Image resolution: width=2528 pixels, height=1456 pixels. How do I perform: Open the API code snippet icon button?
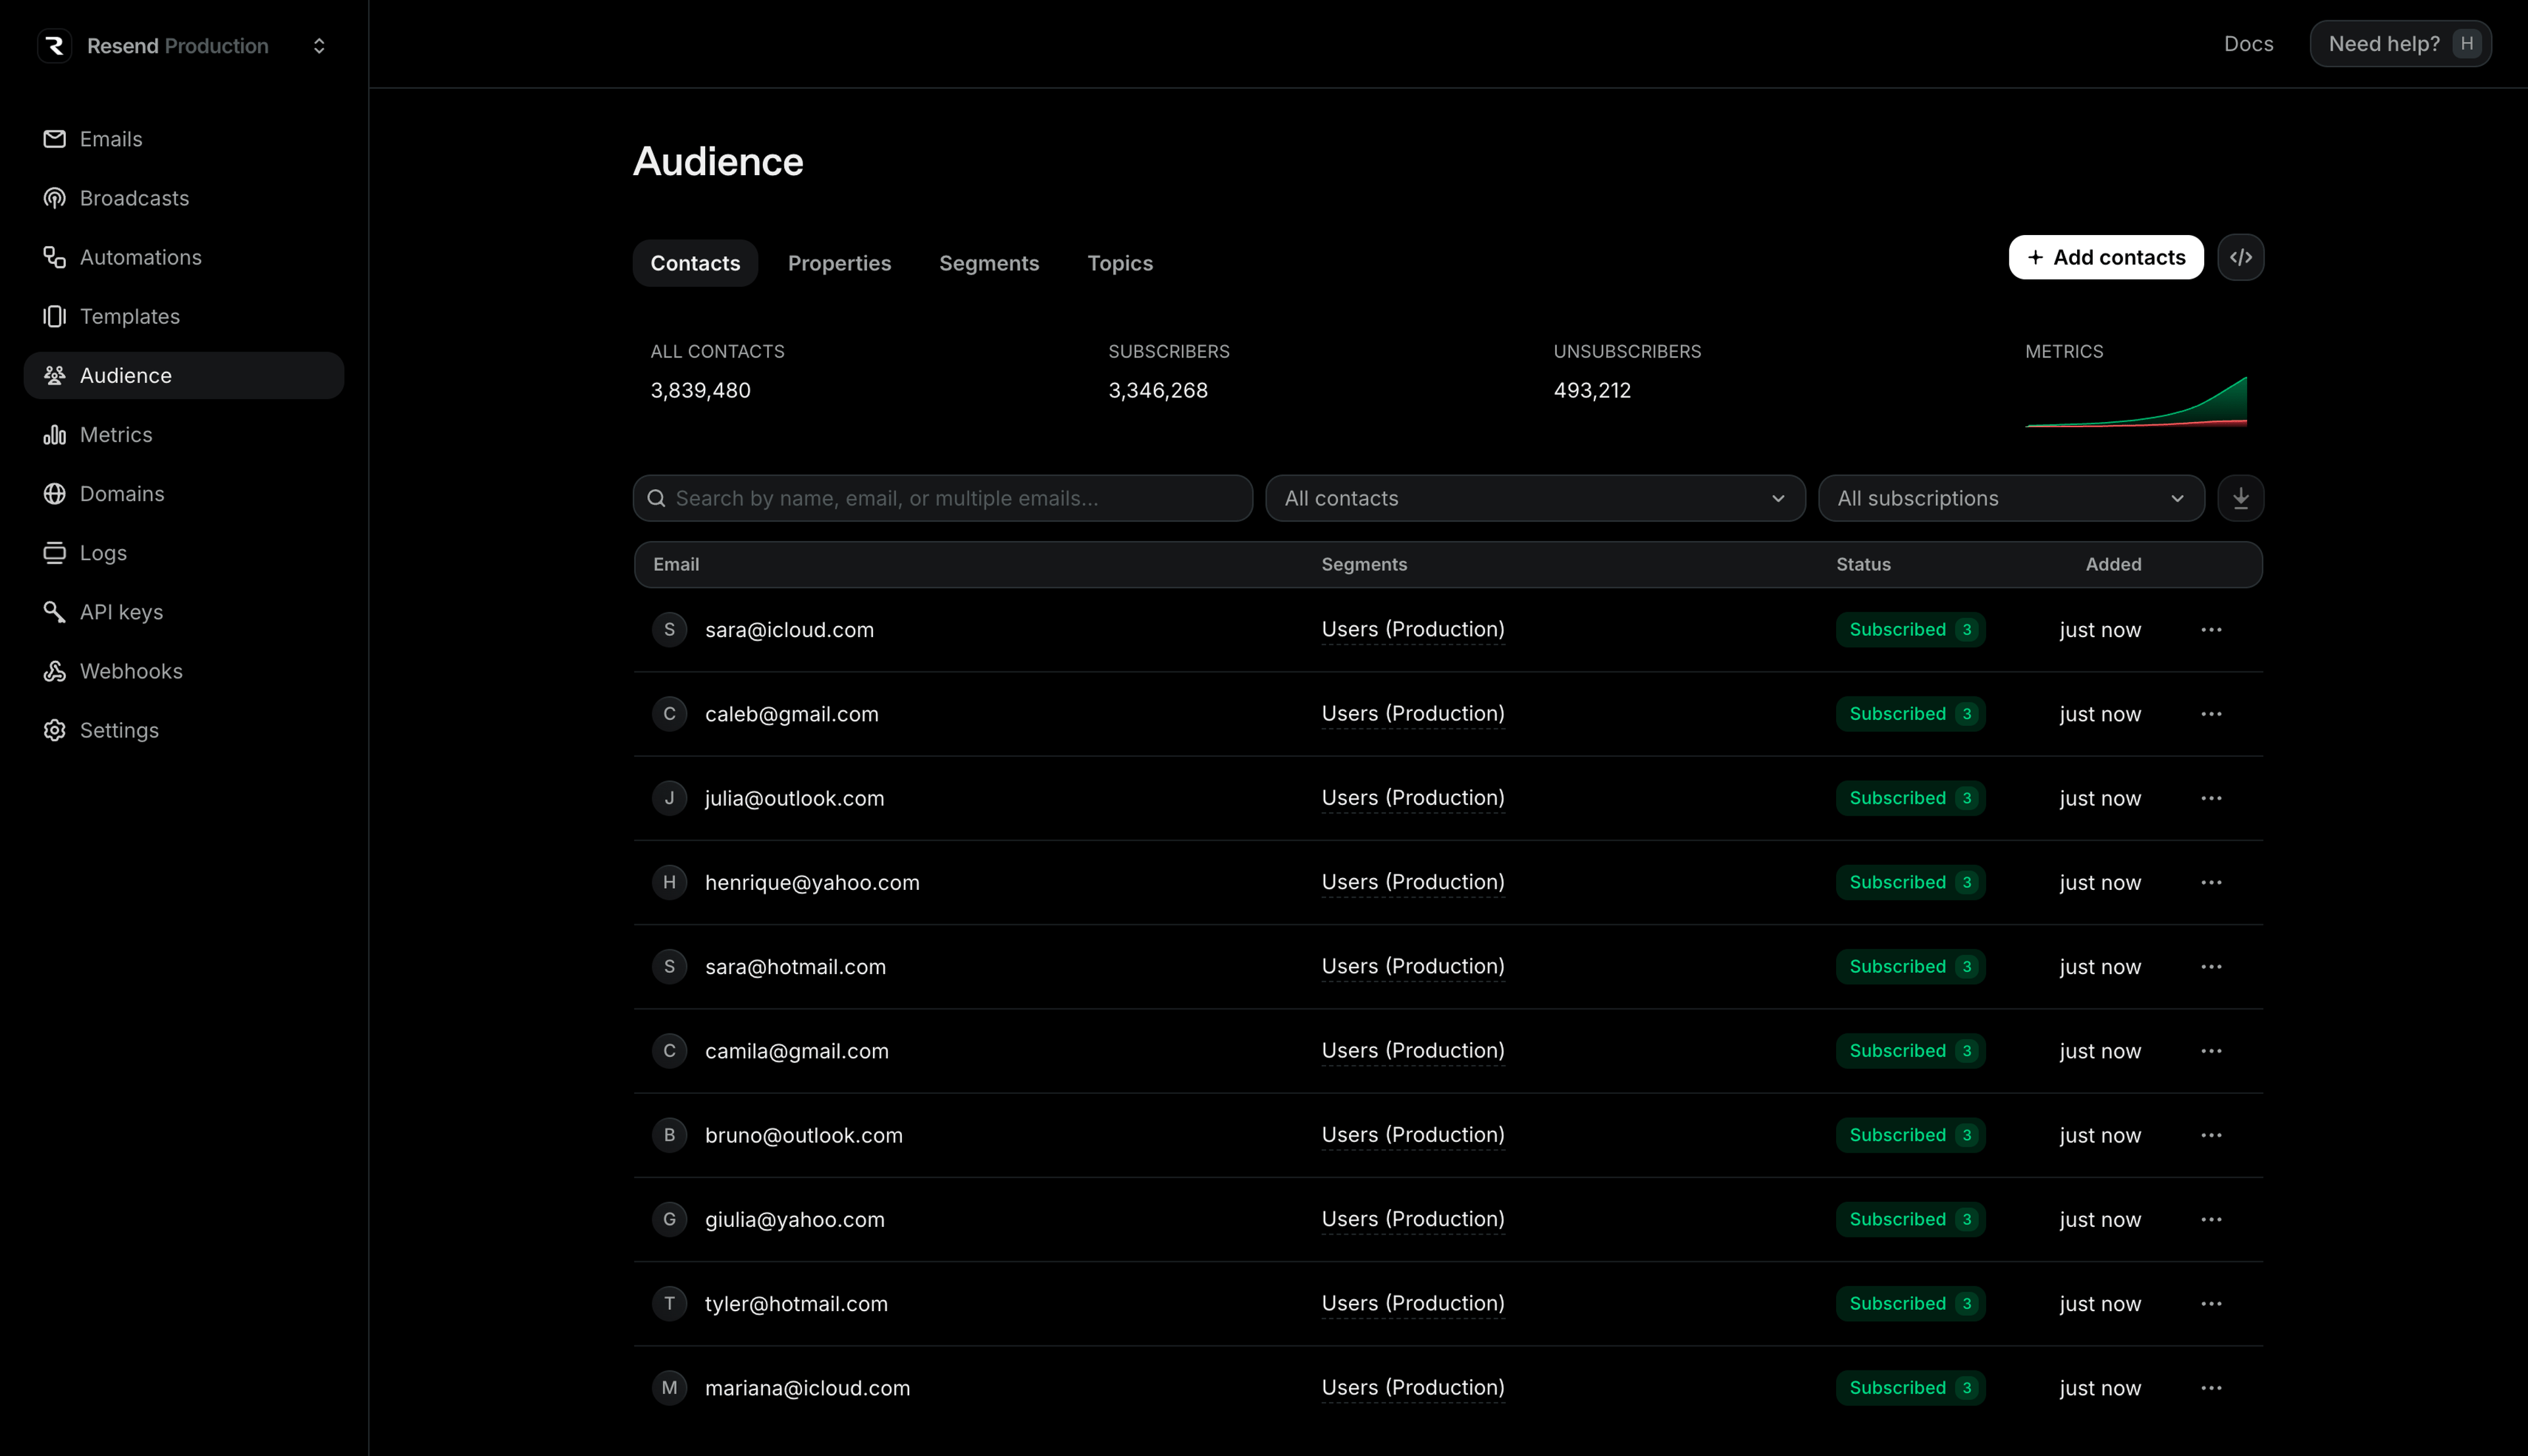(x=2241, y=258)
